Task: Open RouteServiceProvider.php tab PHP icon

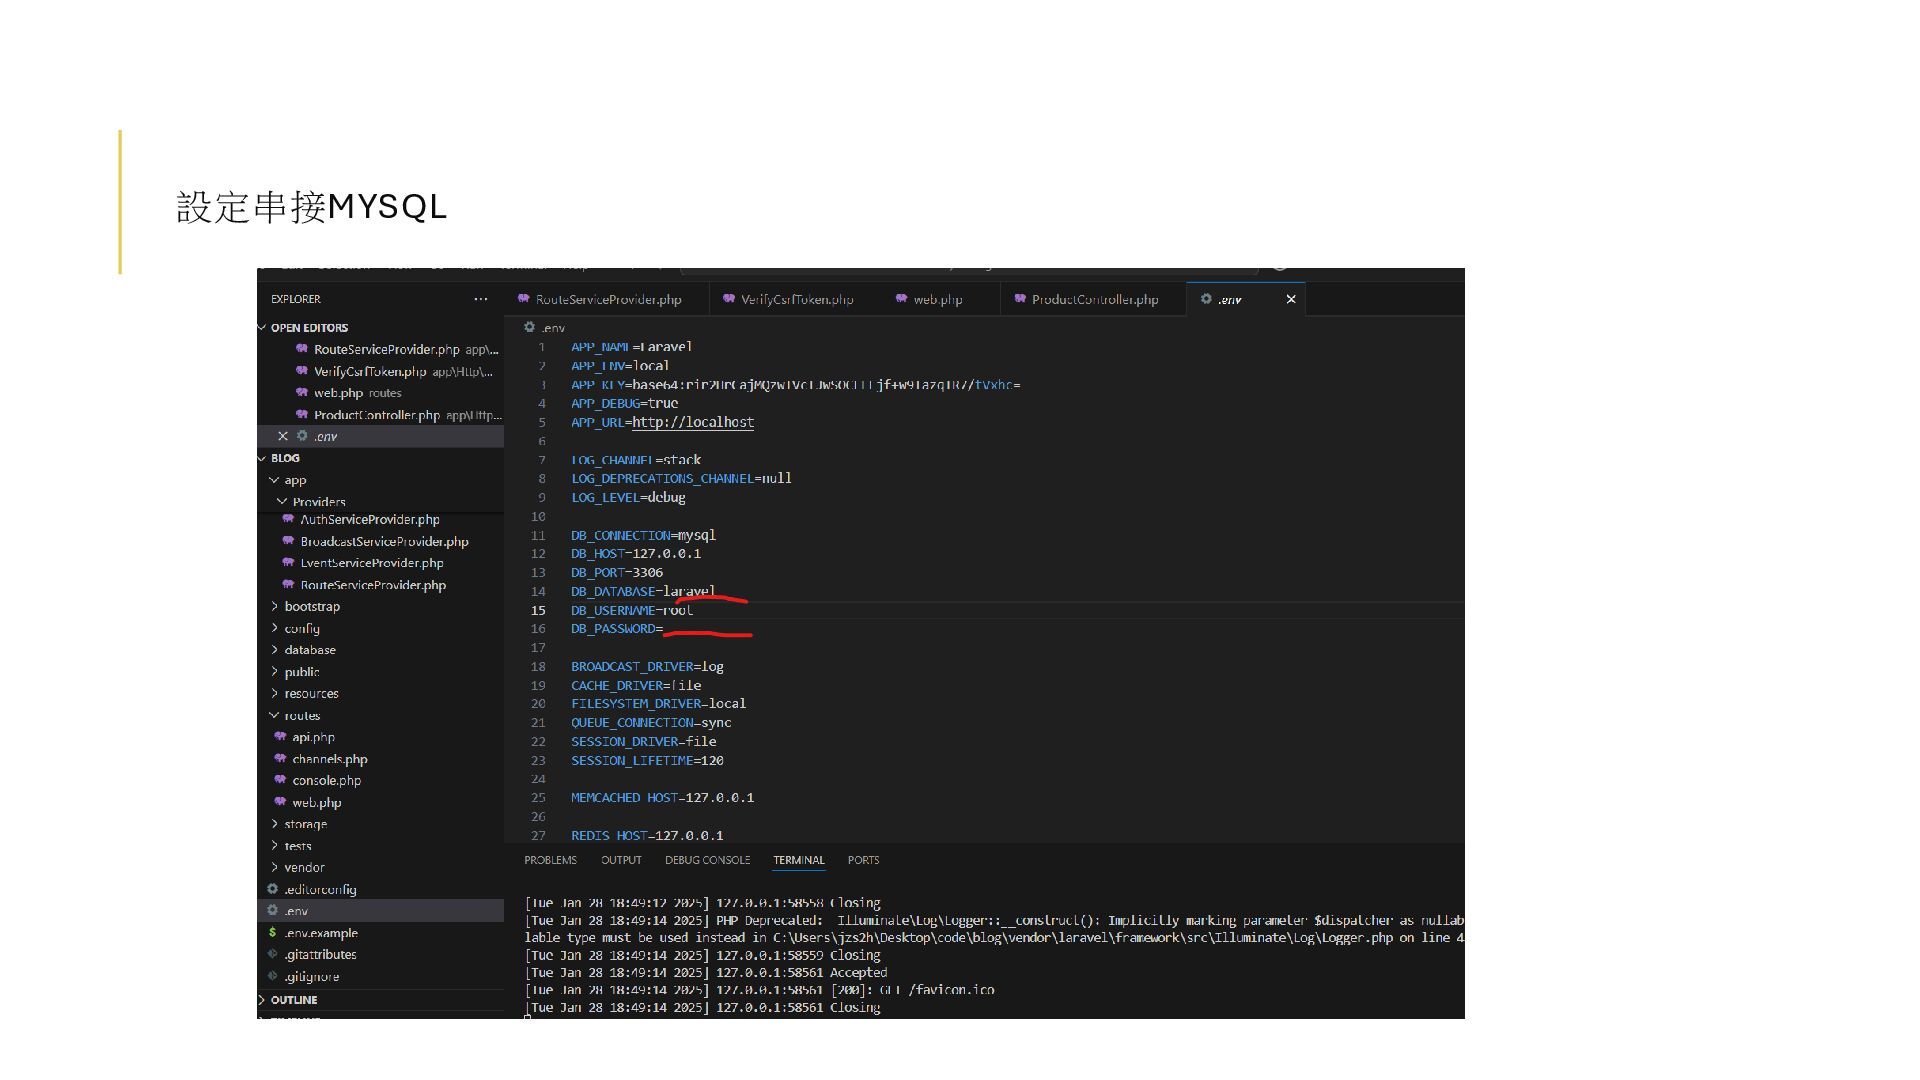Action: (x=523, y=299)
